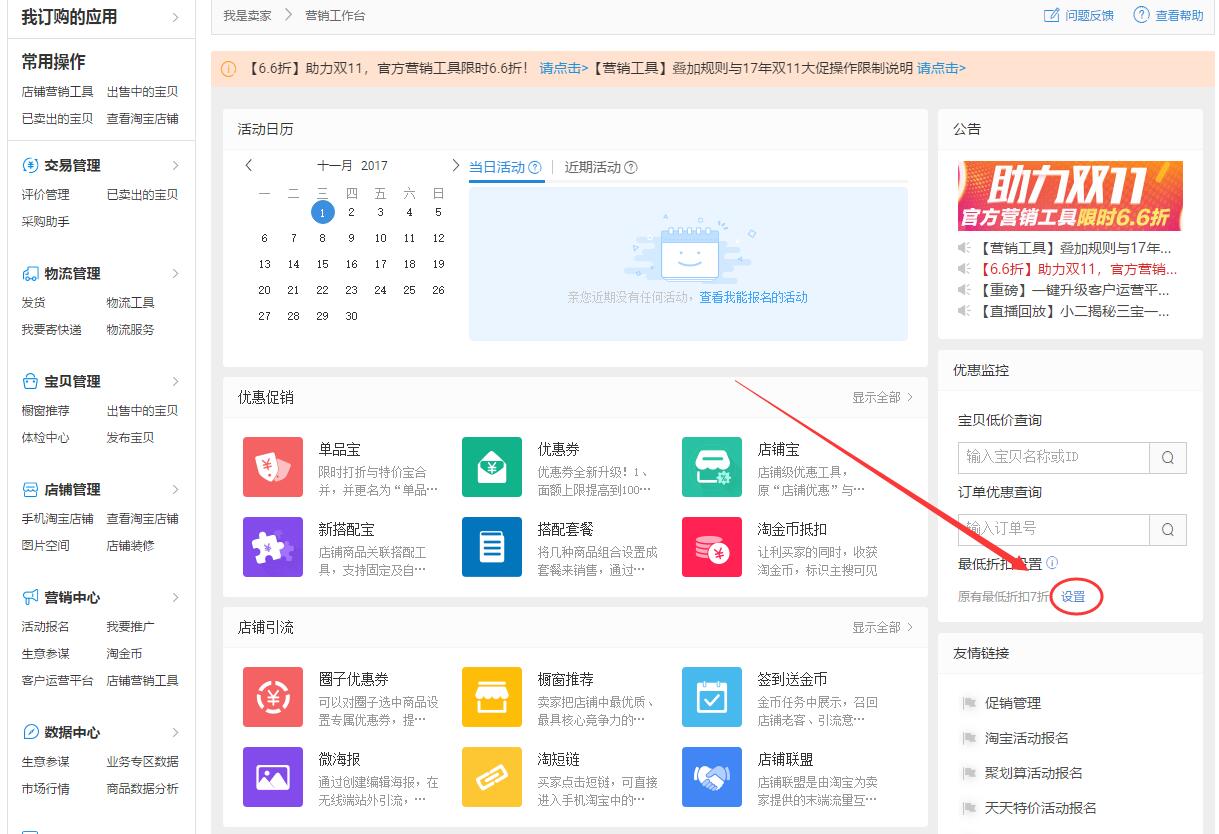Image resolution: width=1219 pixels, height=834 pixels.
Task: Expand 宝贝管理 section chevron
Action: click(176, 381)
